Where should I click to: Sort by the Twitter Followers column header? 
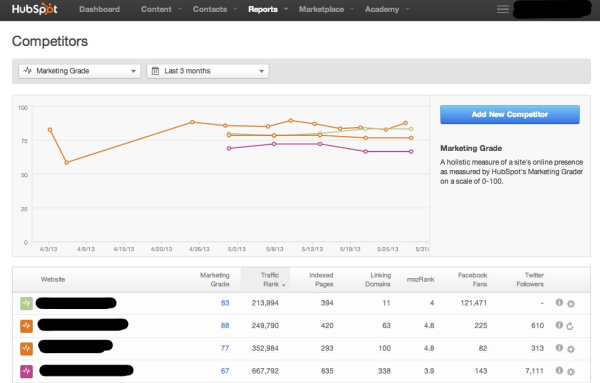(x=530, y=280)
